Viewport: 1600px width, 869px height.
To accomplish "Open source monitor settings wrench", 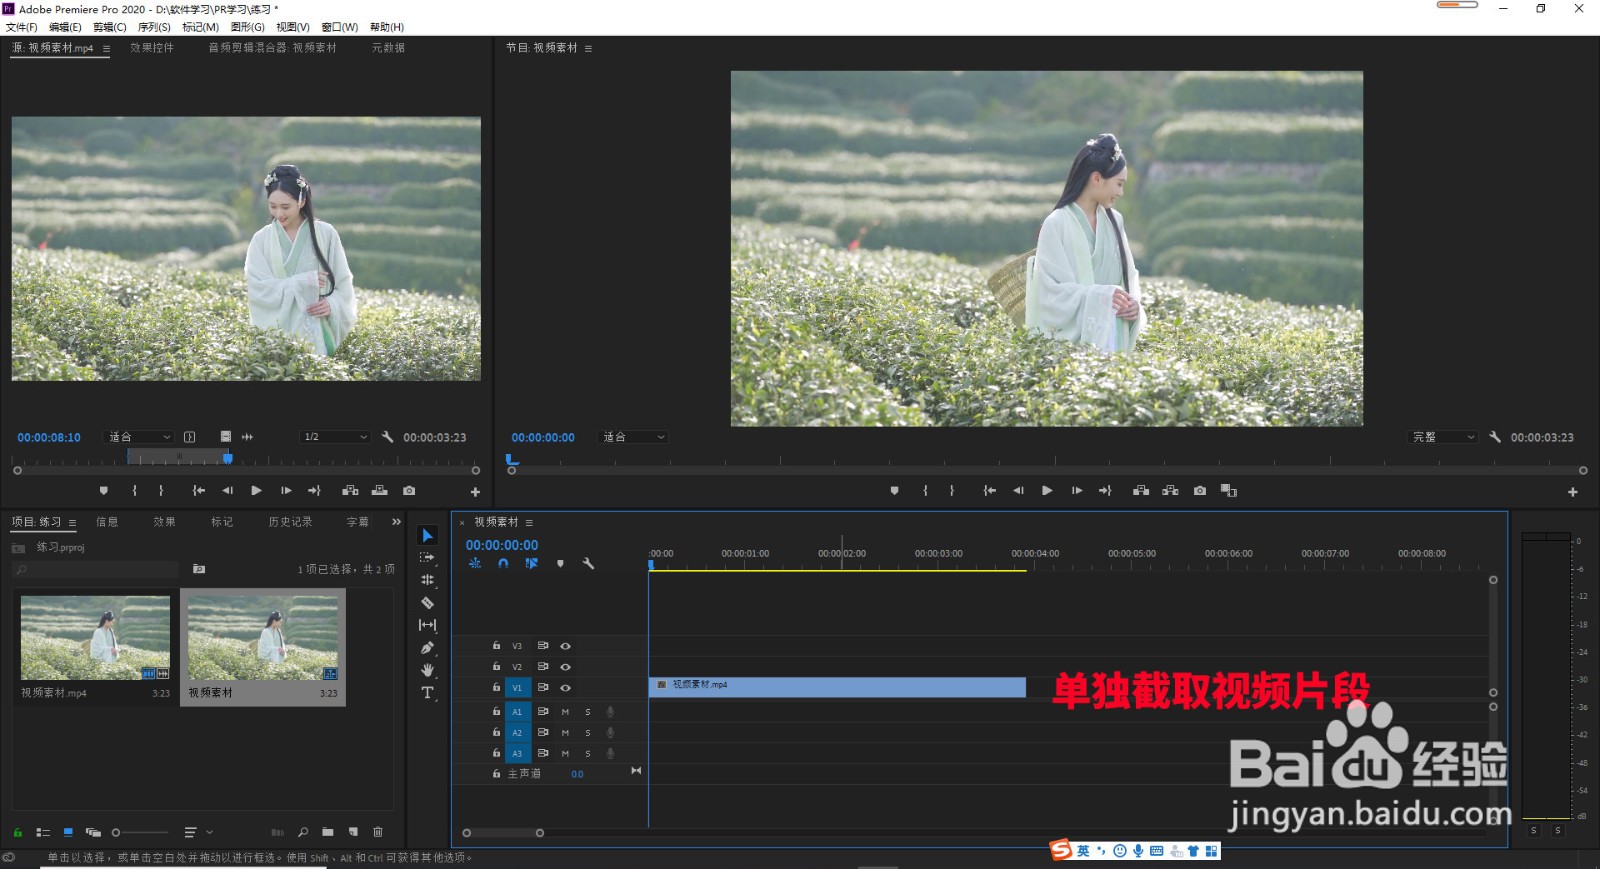I will (x=388, y=437).
